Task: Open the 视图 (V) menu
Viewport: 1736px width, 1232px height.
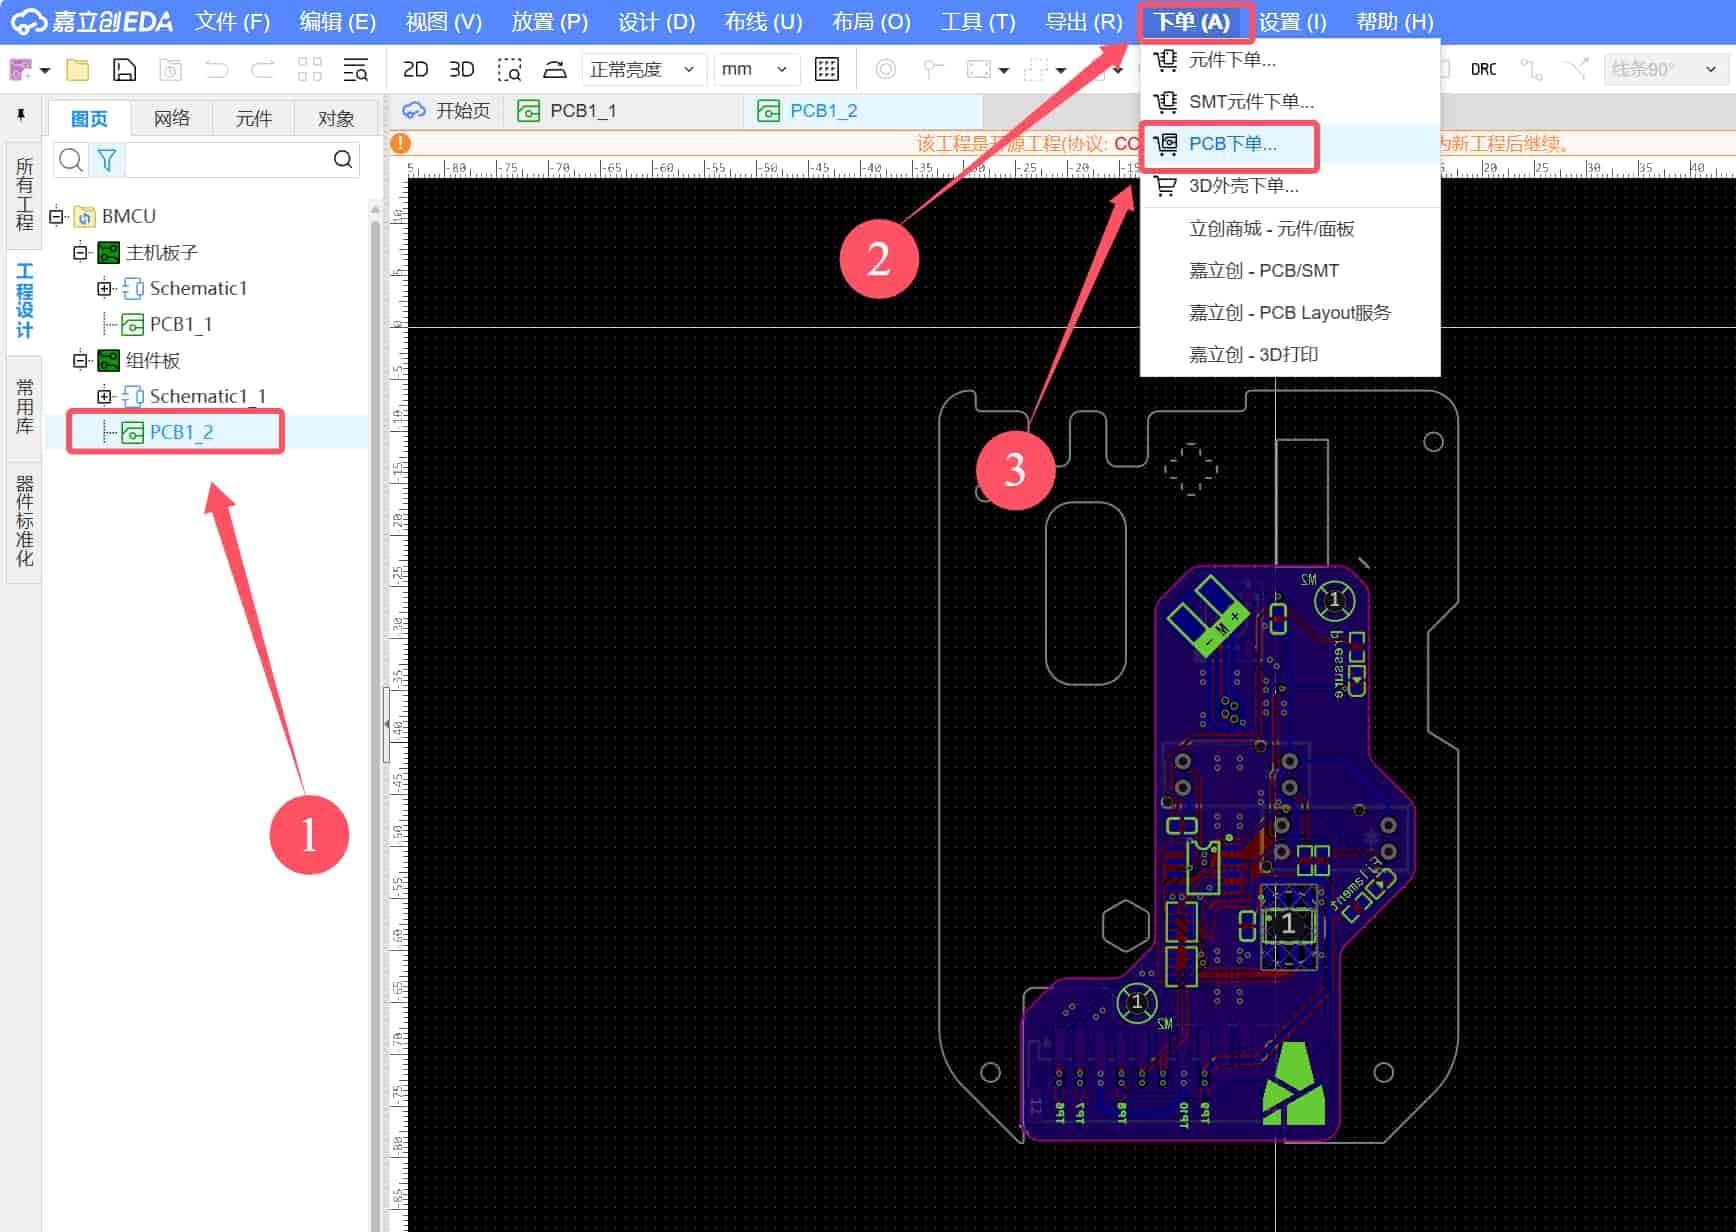Action: pyautogui.click(x=443, y=22)
